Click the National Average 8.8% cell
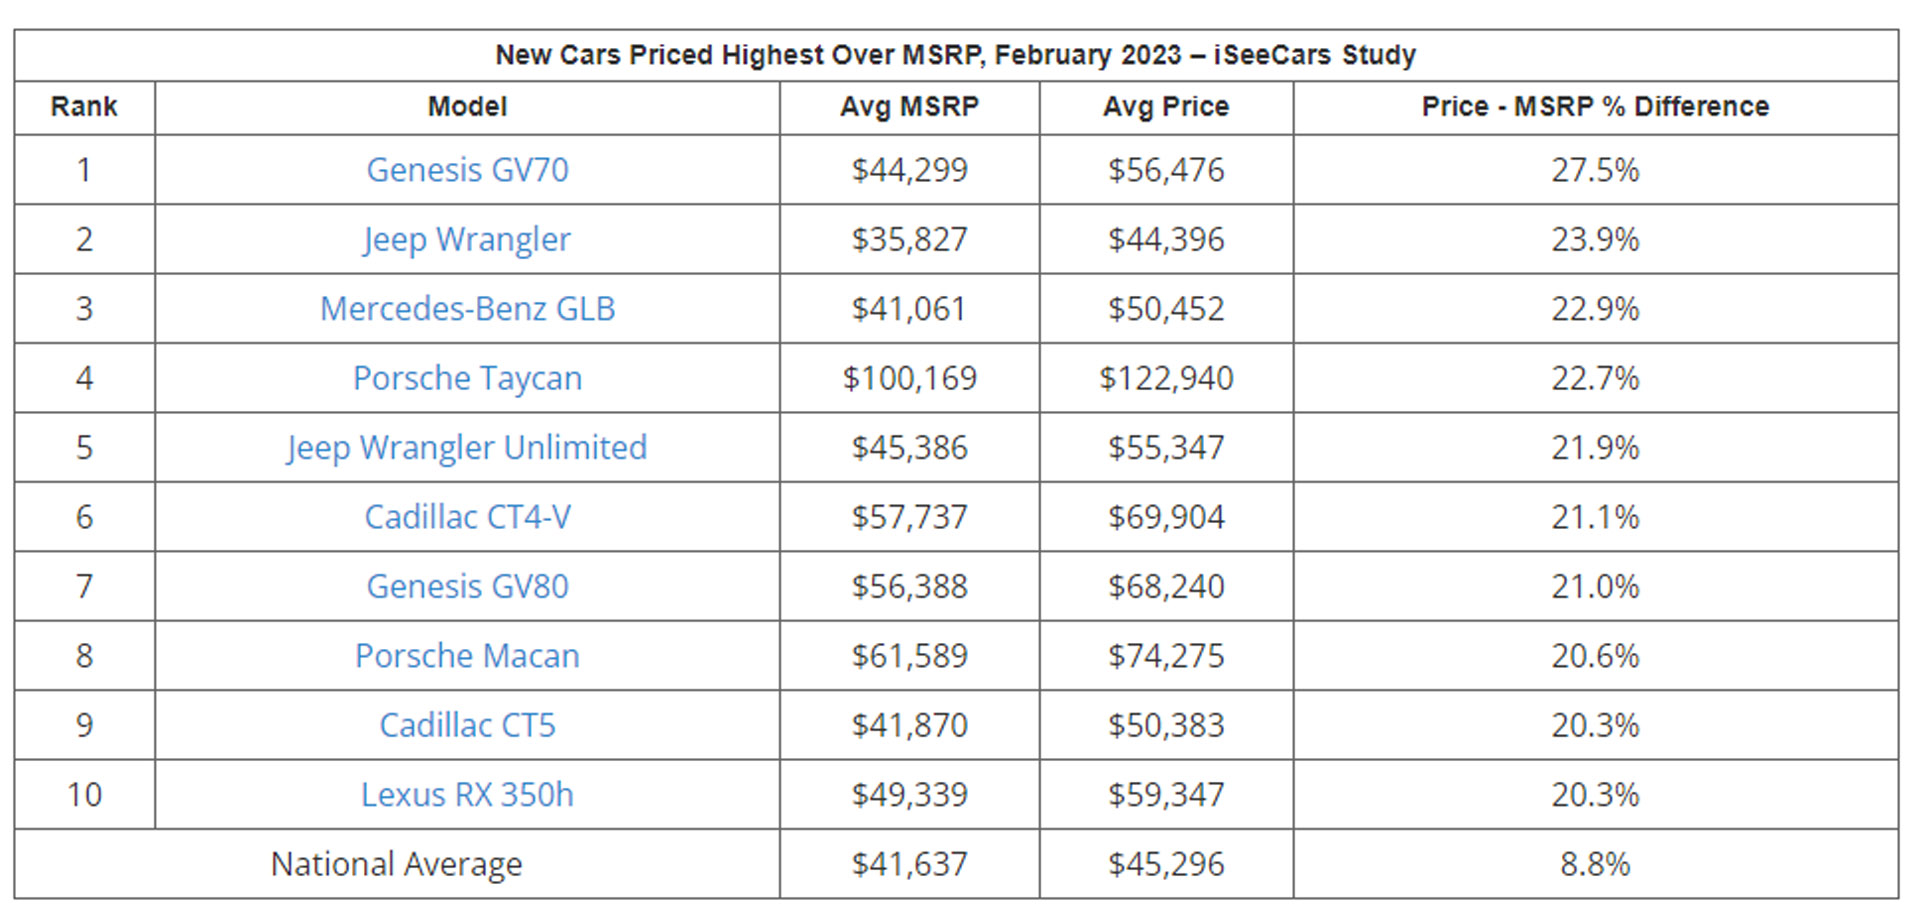This screenshot has height=921, width=1920. tap(1595, 864)
